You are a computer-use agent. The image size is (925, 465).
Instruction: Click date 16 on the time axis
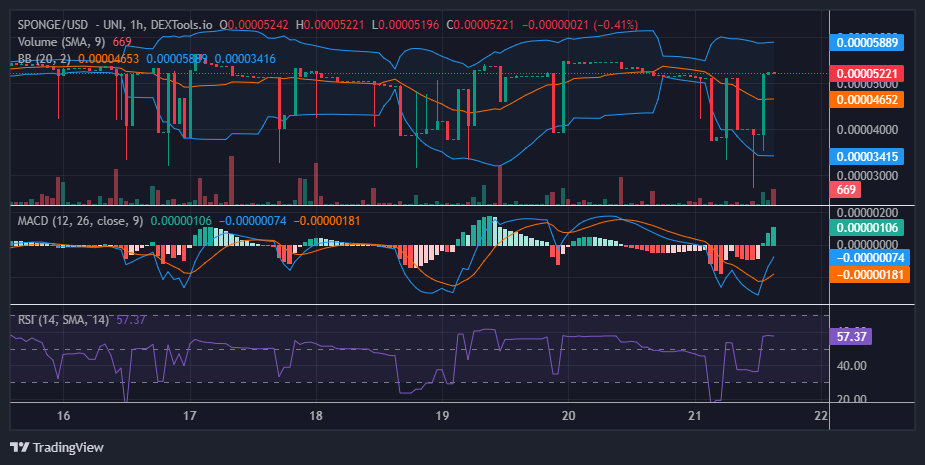pyautogui.click(x=63, y=415)
